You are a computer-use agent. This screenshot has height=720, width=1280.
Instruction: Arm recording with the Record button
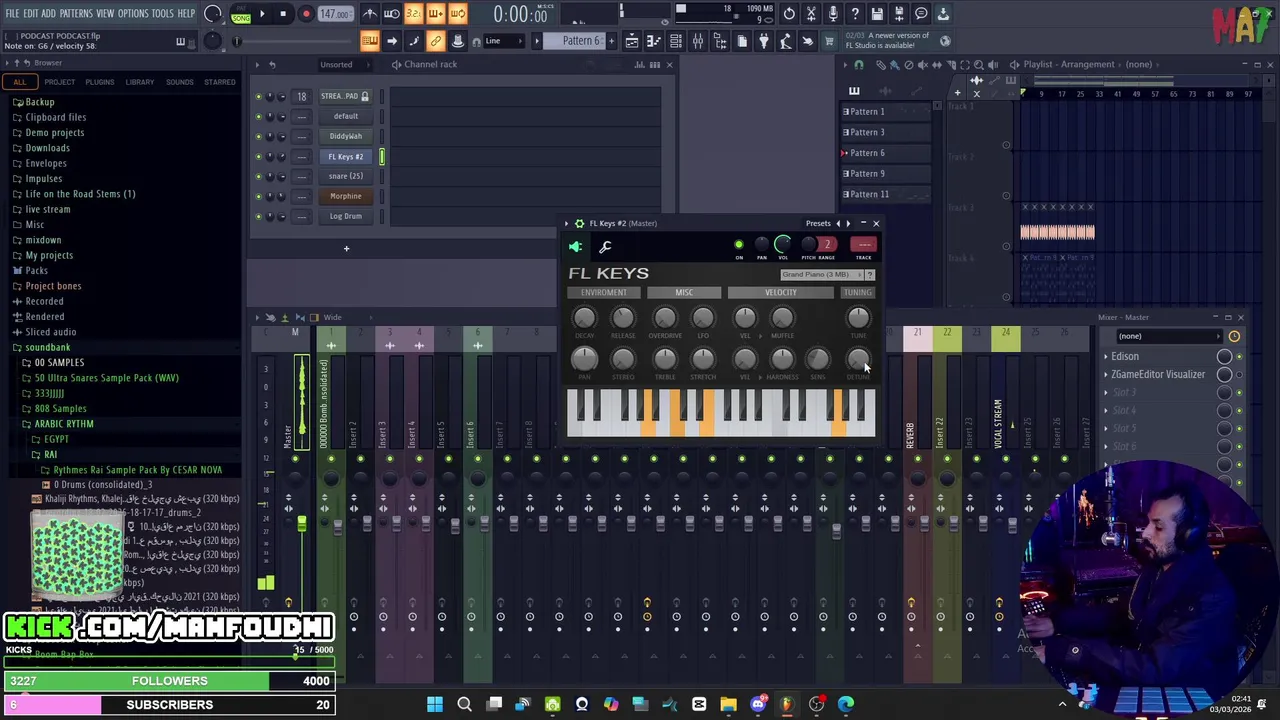click(x=306, y=14)
